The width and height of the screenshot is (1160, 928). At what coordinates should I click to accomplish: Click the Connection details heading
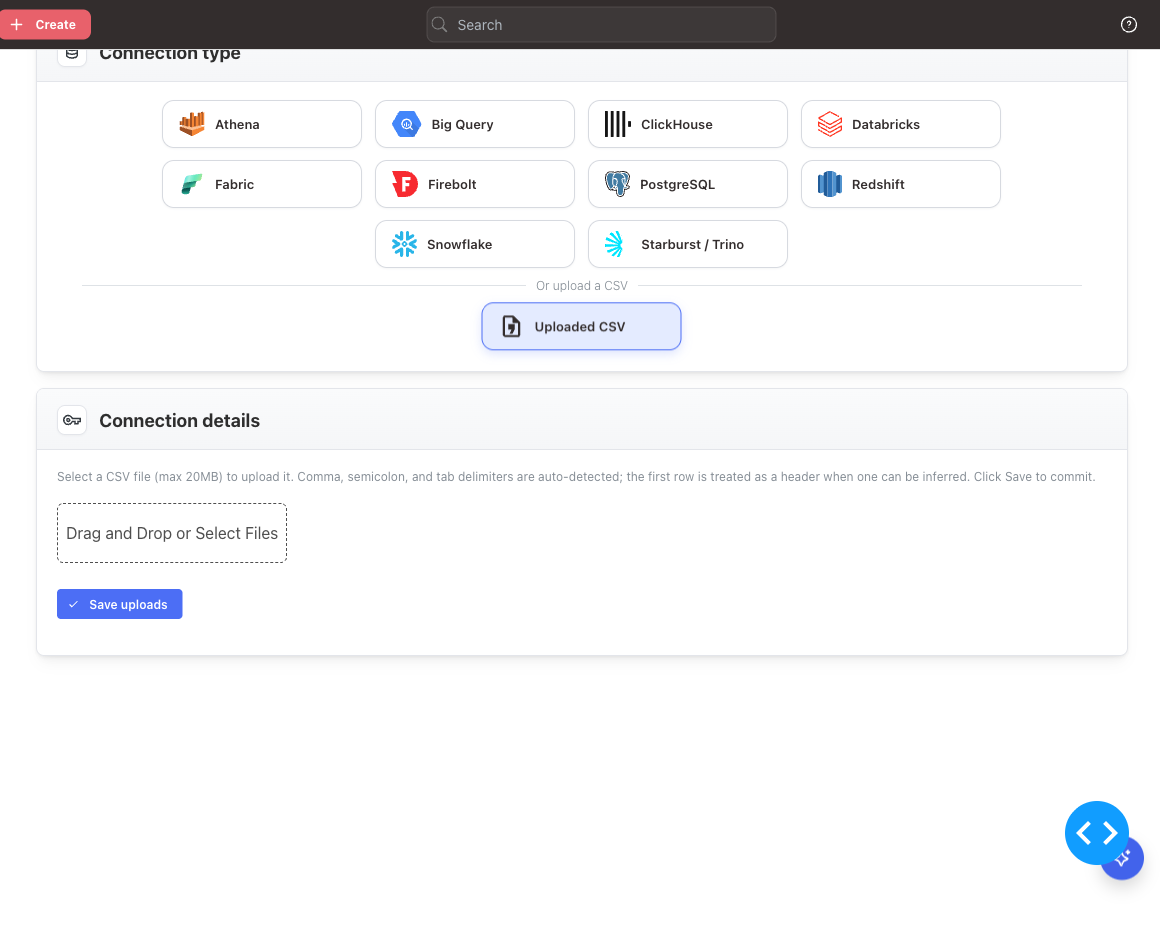(x=180, y=420)
